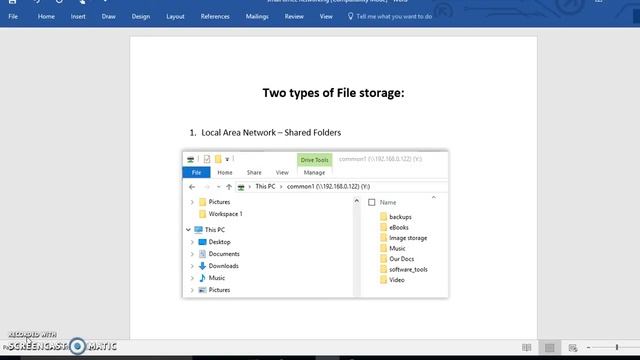Image resolution: width=640 pixels, height=360 pixels.
Task: Click the 'Local Area Network – Shared Folders' line
Action: (271, 133)
